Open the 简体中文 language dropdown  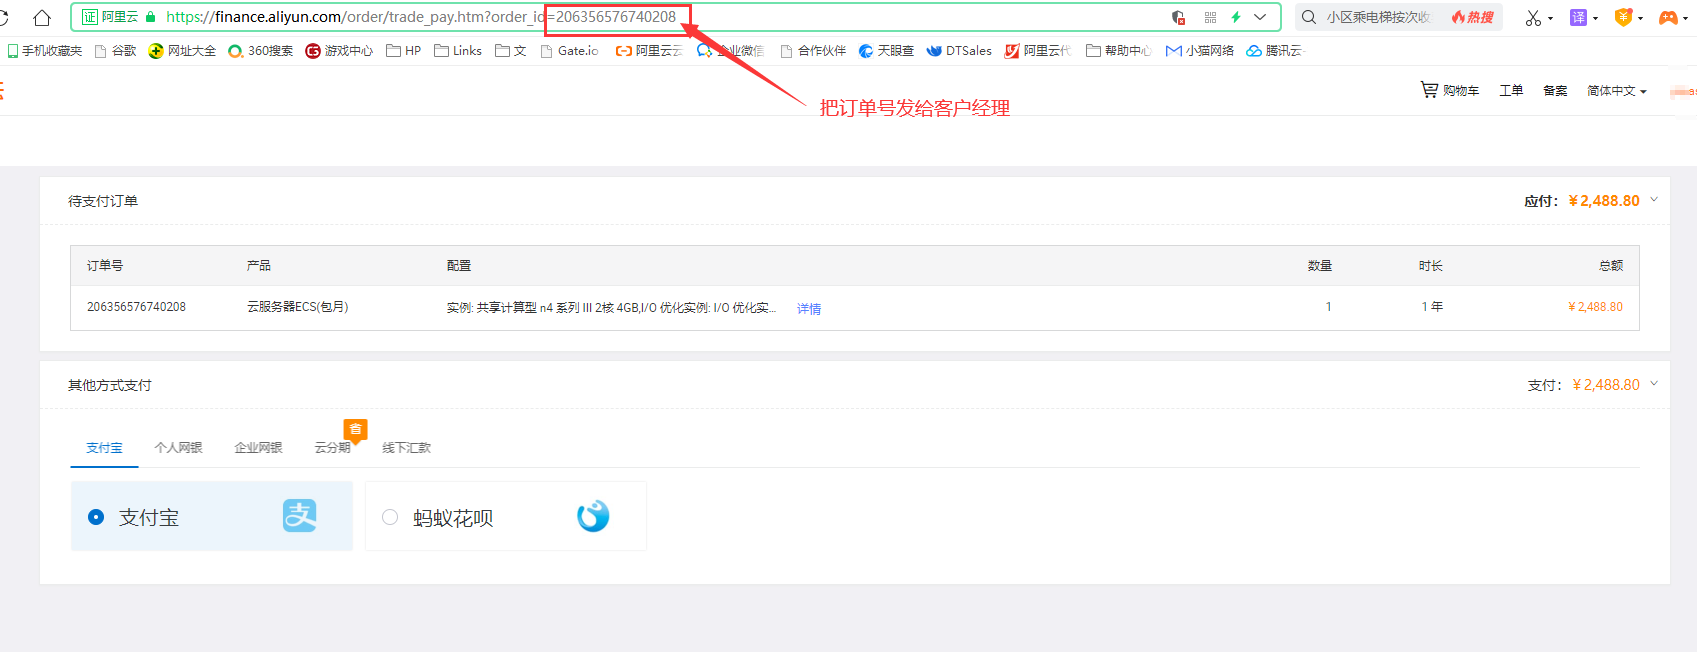pyautogui.click(x=1617, y=91)
